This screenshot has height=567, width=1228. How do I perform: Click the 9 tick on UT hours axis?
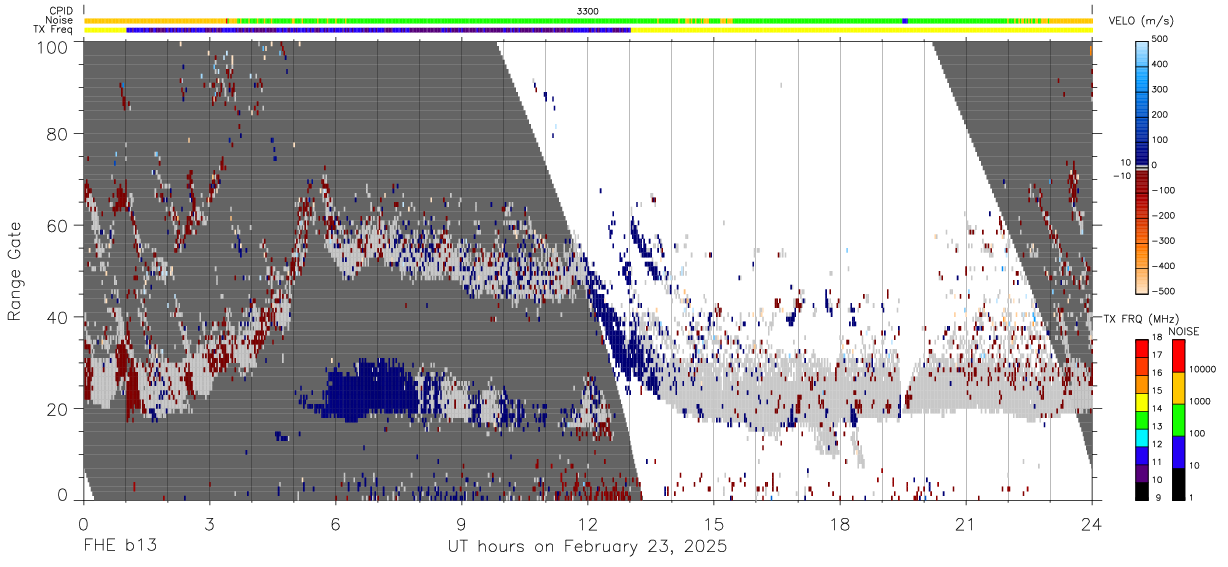click(461, 523)
